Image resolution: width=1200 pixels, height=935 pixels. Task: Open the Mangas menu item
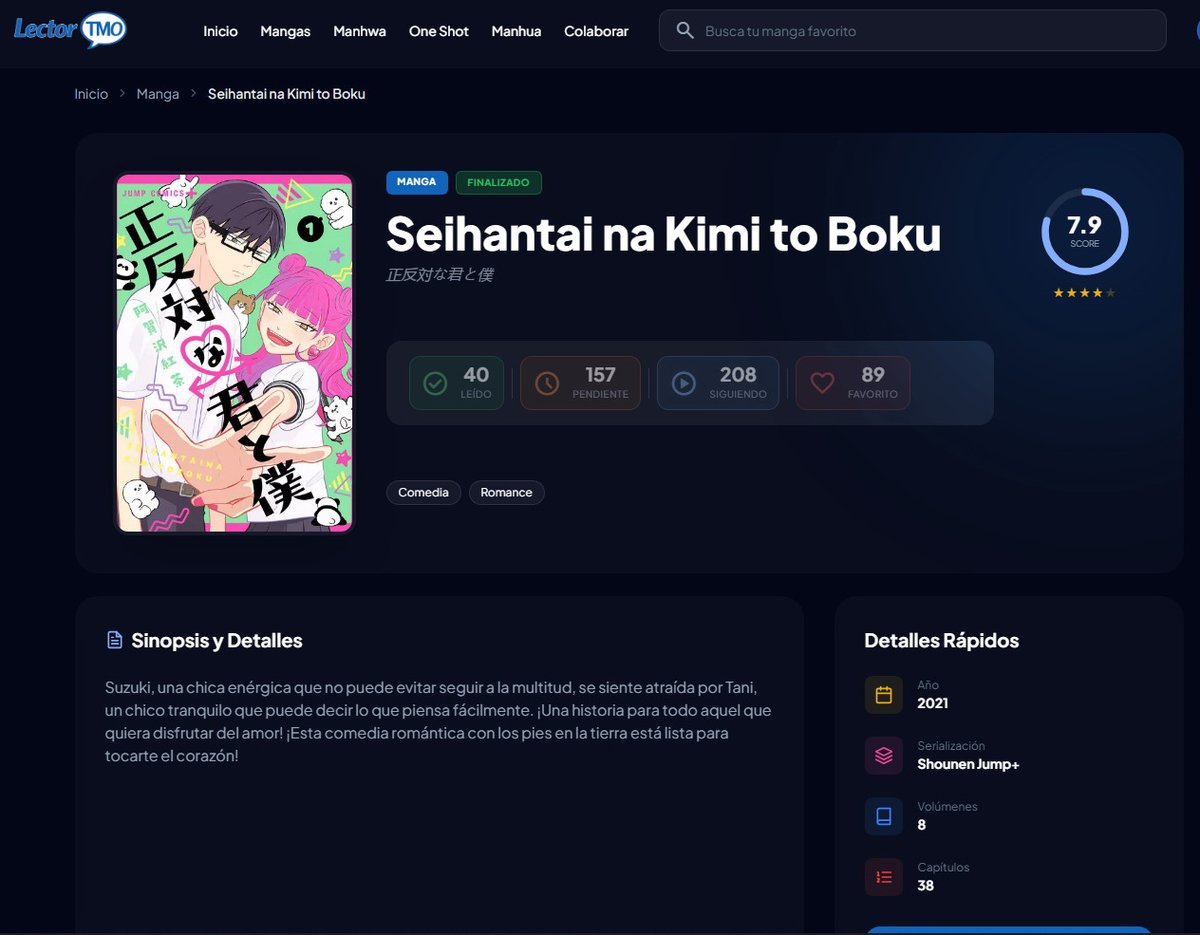285,31
